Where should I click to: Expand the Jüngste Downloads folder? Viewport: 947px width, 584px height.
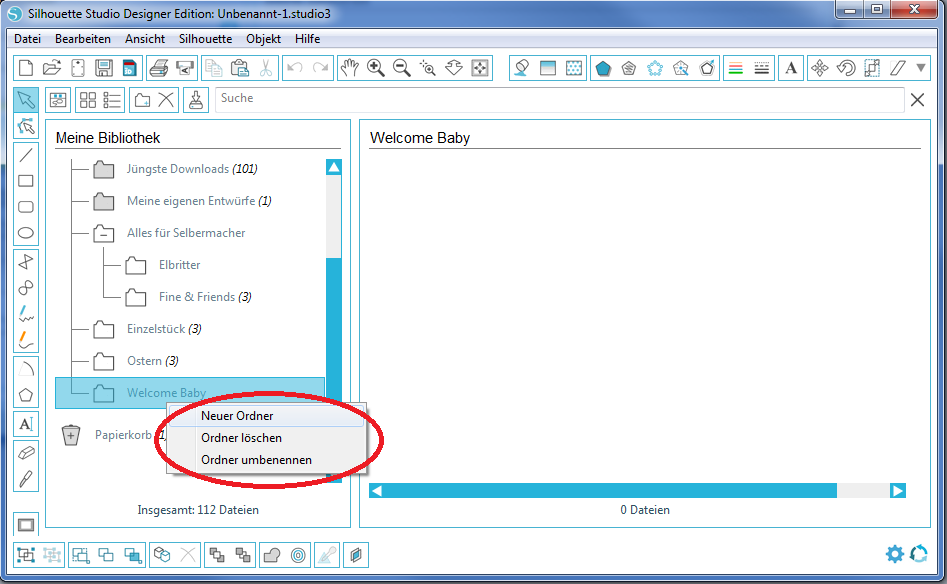[x=102, y=169]
